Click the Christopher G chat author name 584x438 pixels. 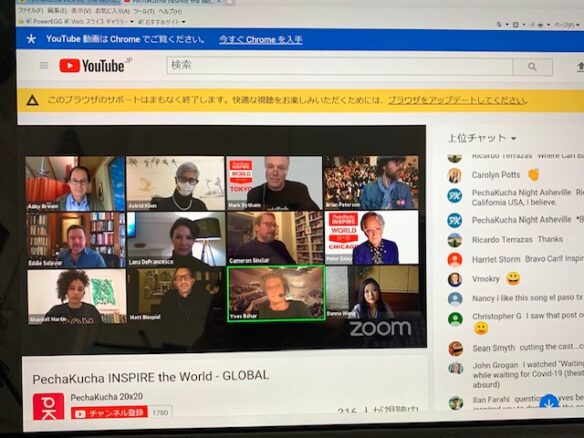[497, 316]
